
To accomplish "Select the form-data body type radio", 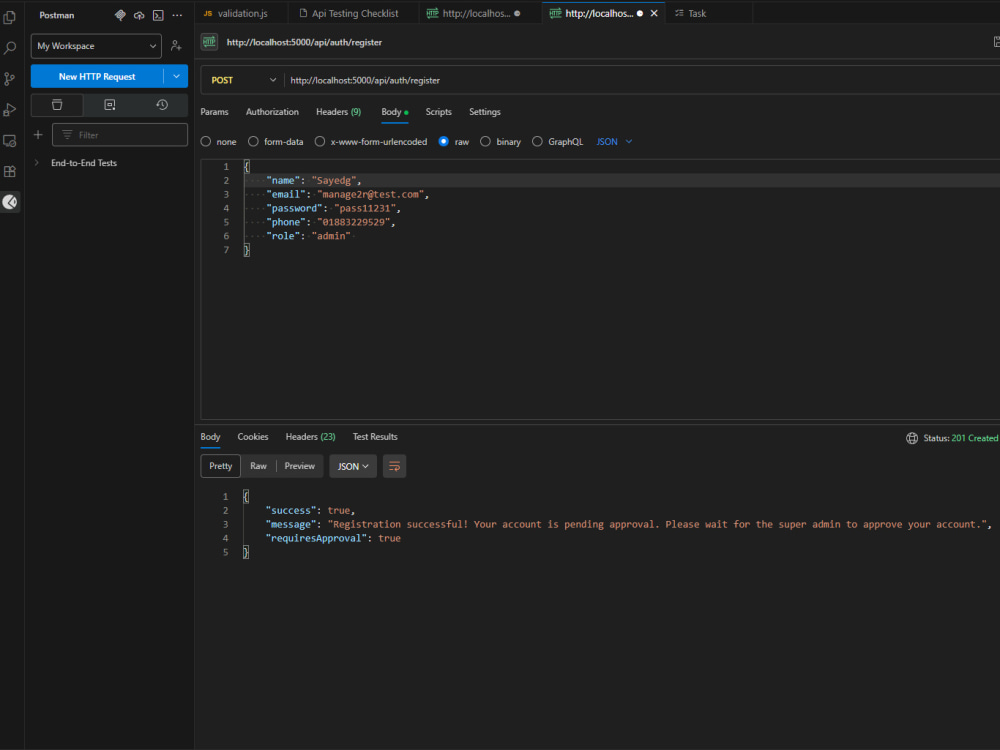I will [x=253, y=142].
